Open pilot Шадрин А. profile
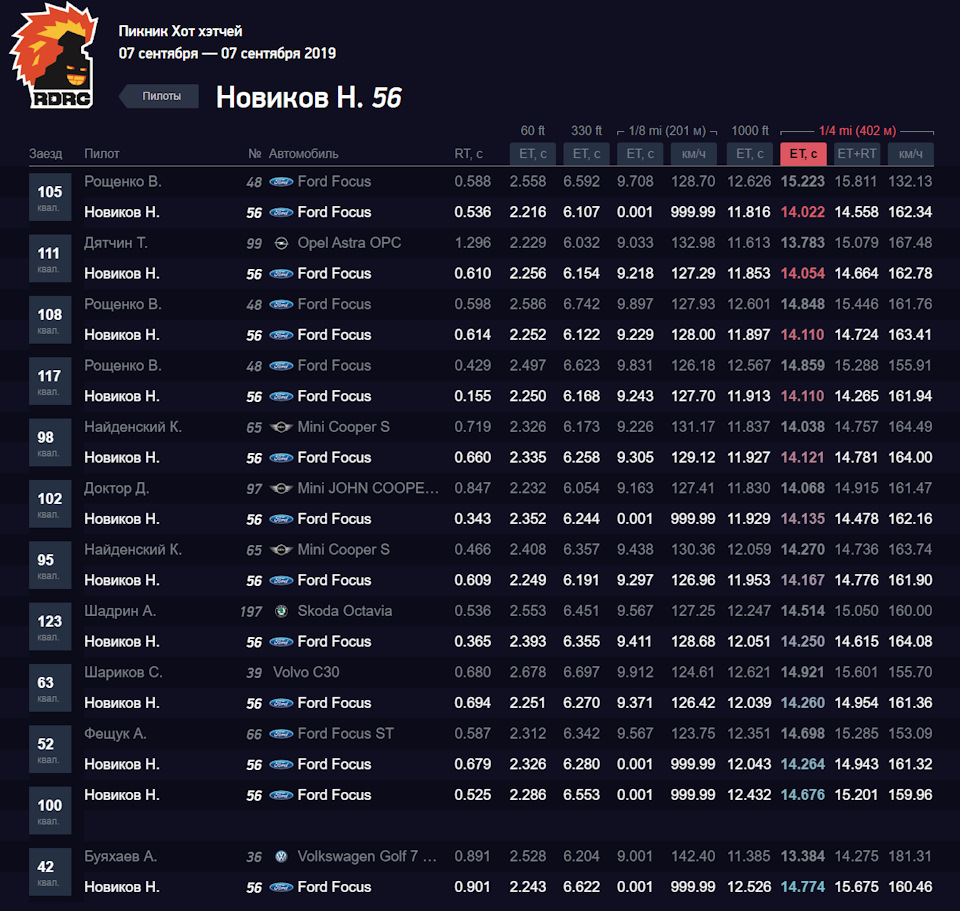Viewport: 960px width, 911px height. click(x=120, y=610)
